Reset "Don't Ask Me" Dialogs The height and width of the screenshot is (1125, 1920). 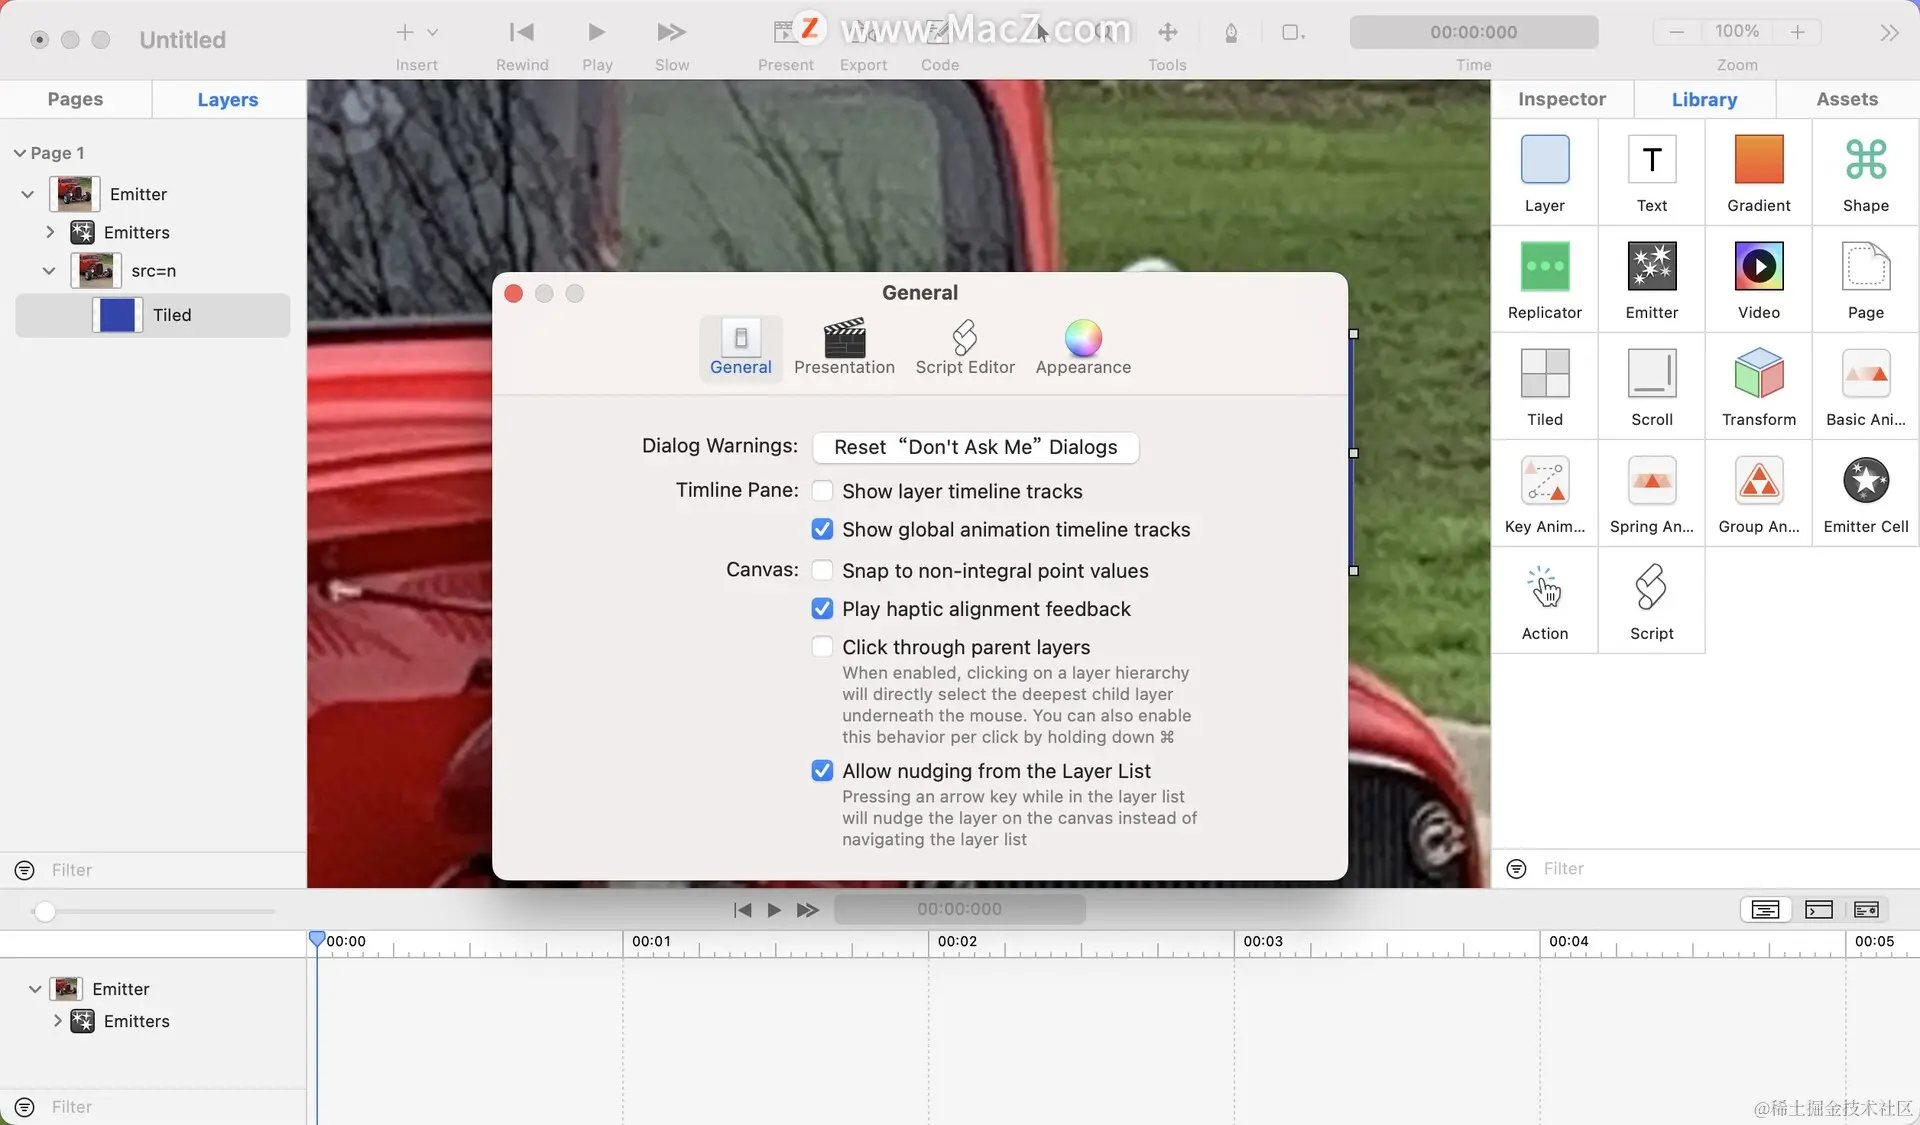pos(975,447)
